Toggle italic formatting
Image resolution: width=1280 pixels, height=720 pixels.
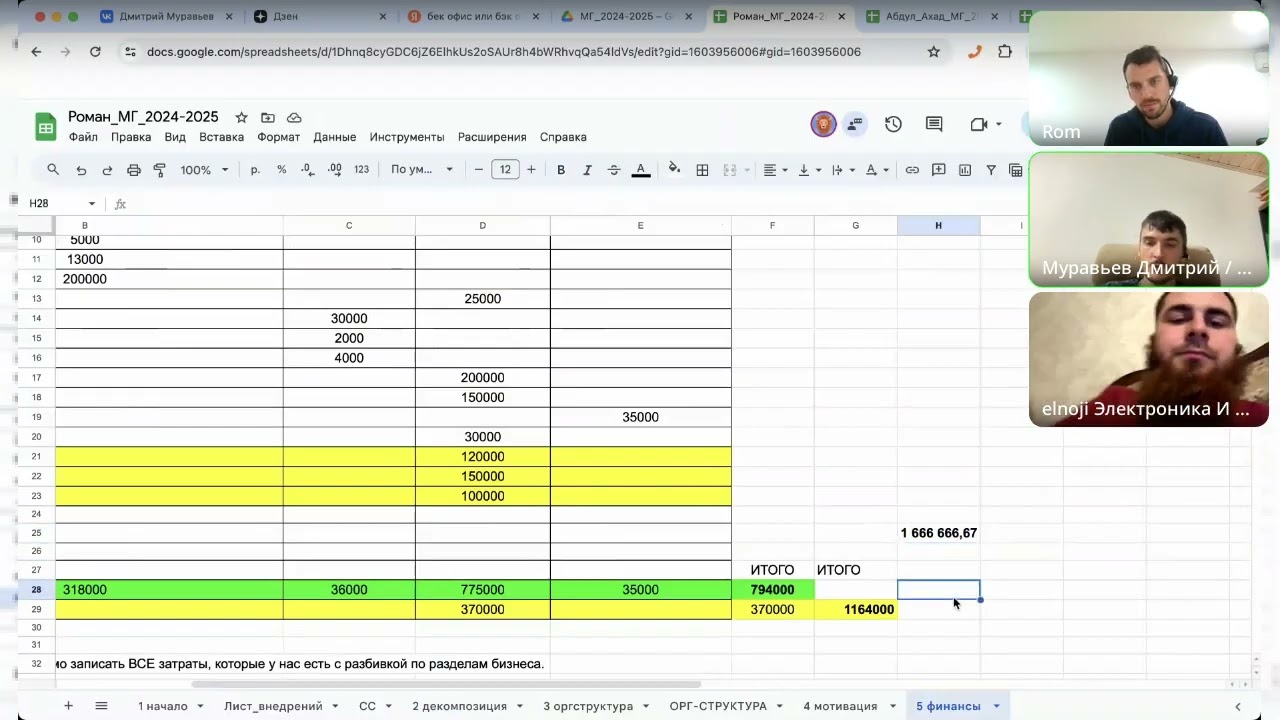[x=587, y=170]
